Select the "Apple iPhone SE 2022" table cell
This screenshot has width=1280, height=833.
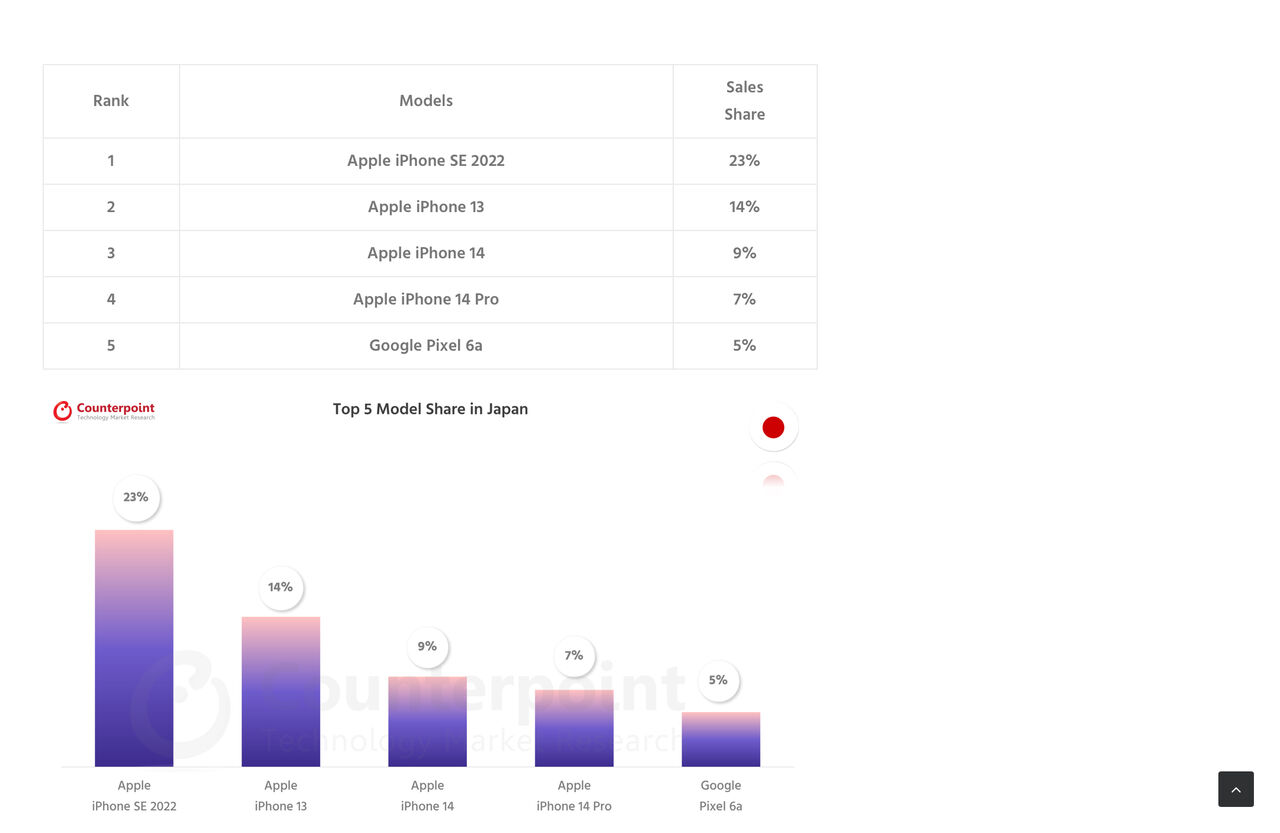426,161
